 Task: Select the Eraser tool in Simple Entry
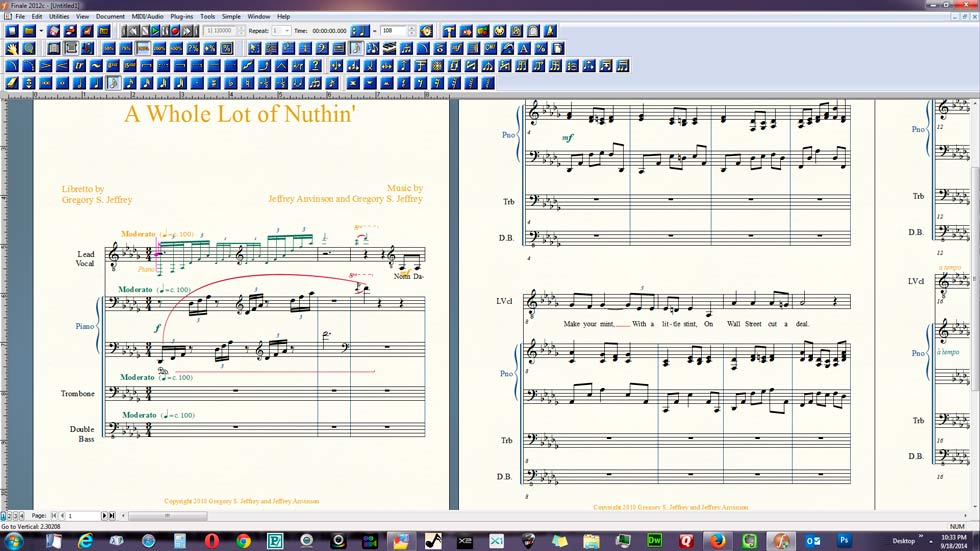pos(12,83)
